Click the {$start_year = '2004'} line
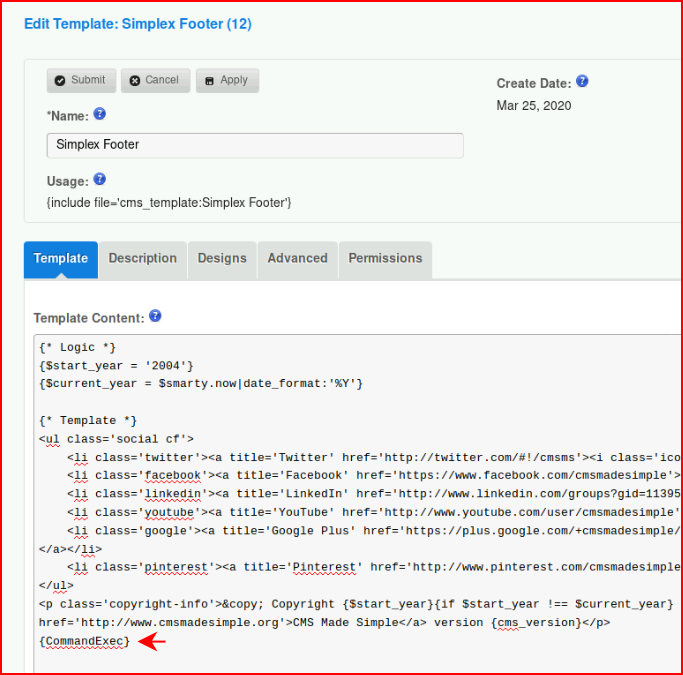Viewport: 683px width, 675px height. pyautogui.click(x=116, y=365)
